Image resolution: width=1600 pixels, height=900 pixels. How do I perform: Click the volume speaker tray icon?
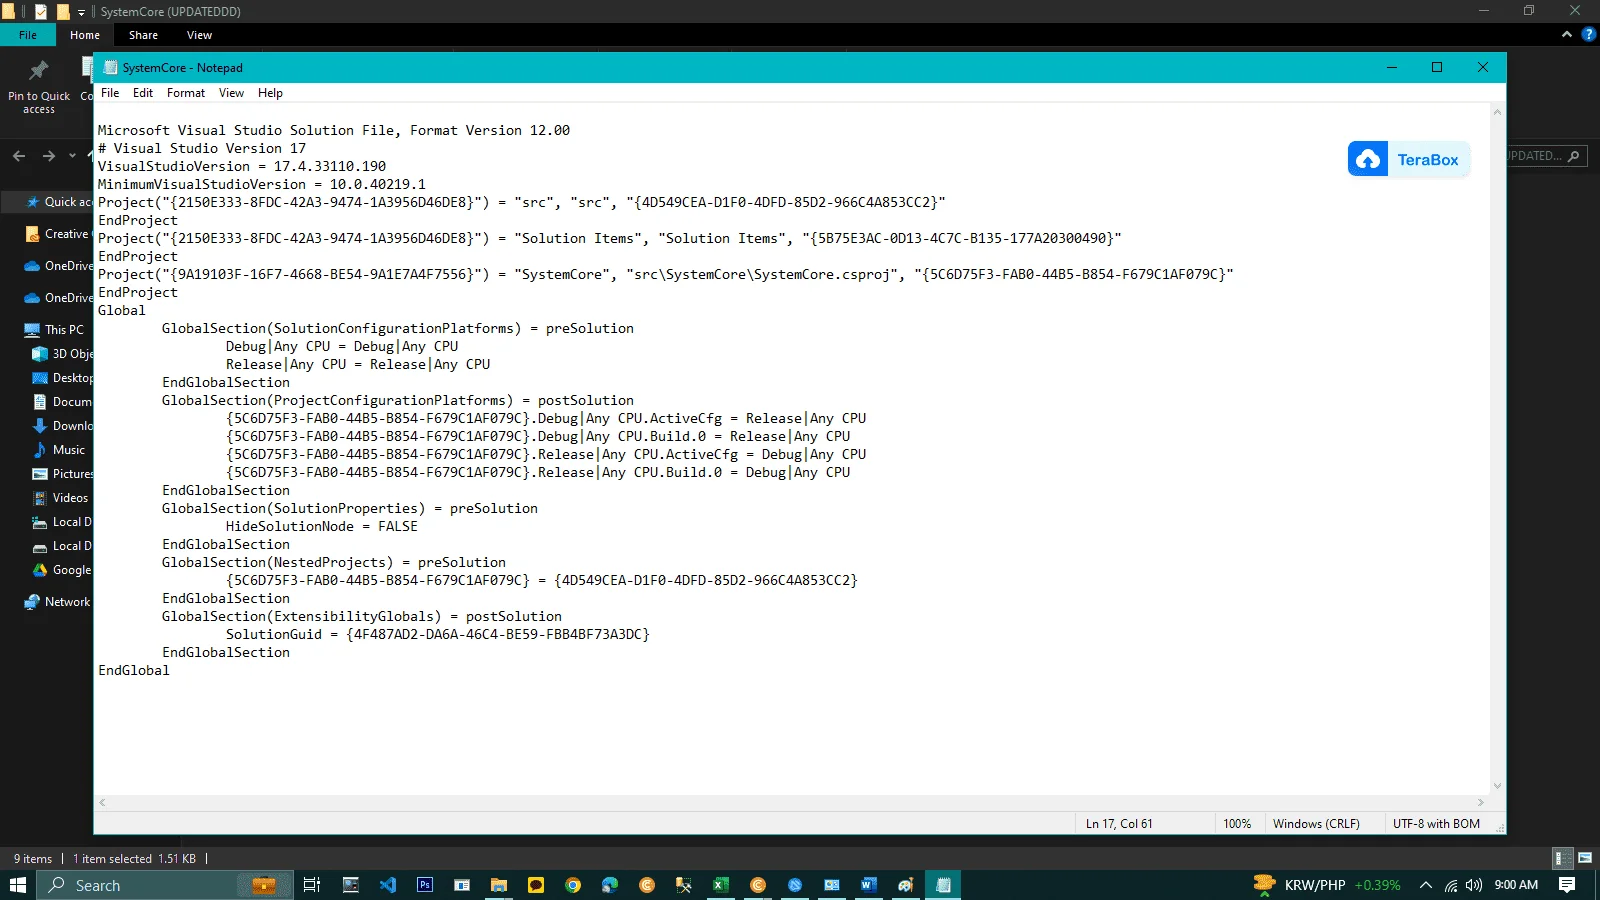pyautogui.click(x=1474, y=885)
